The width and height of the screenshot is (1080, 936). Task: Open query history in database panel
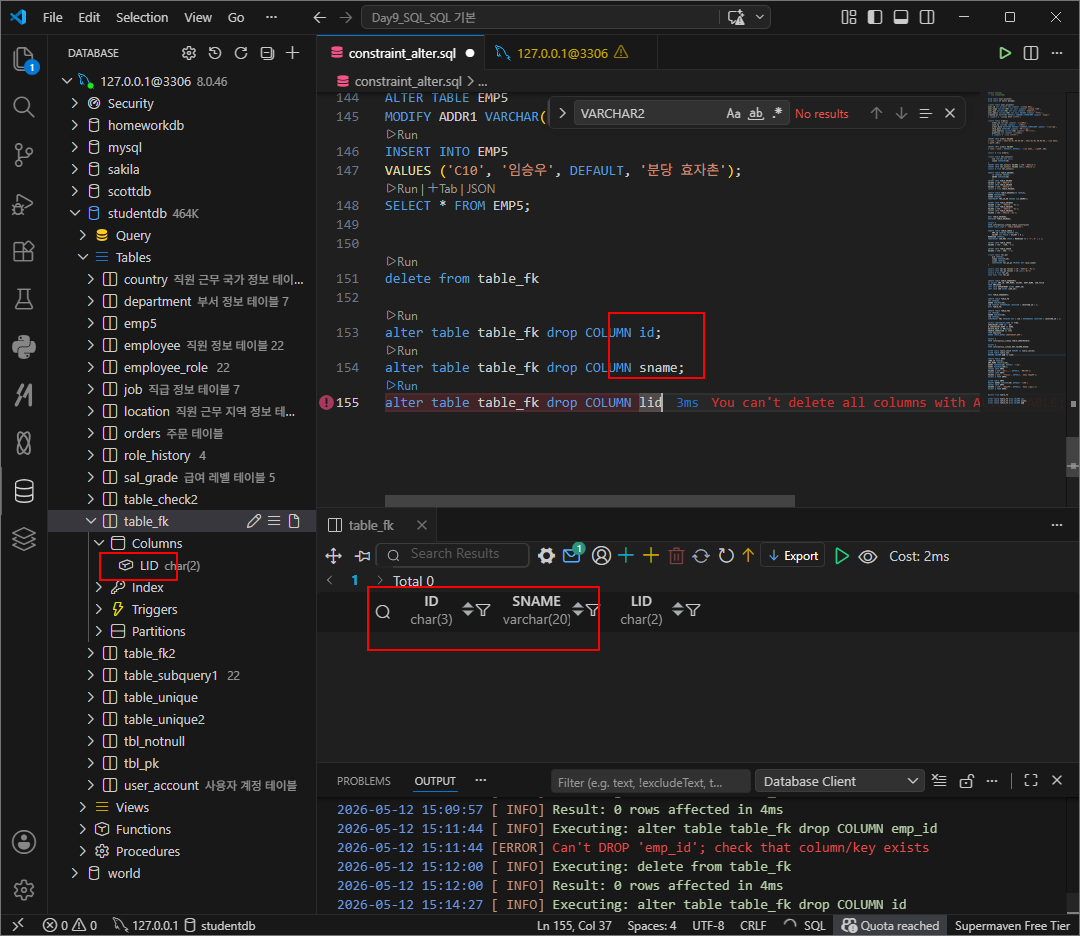click(215, 53)
